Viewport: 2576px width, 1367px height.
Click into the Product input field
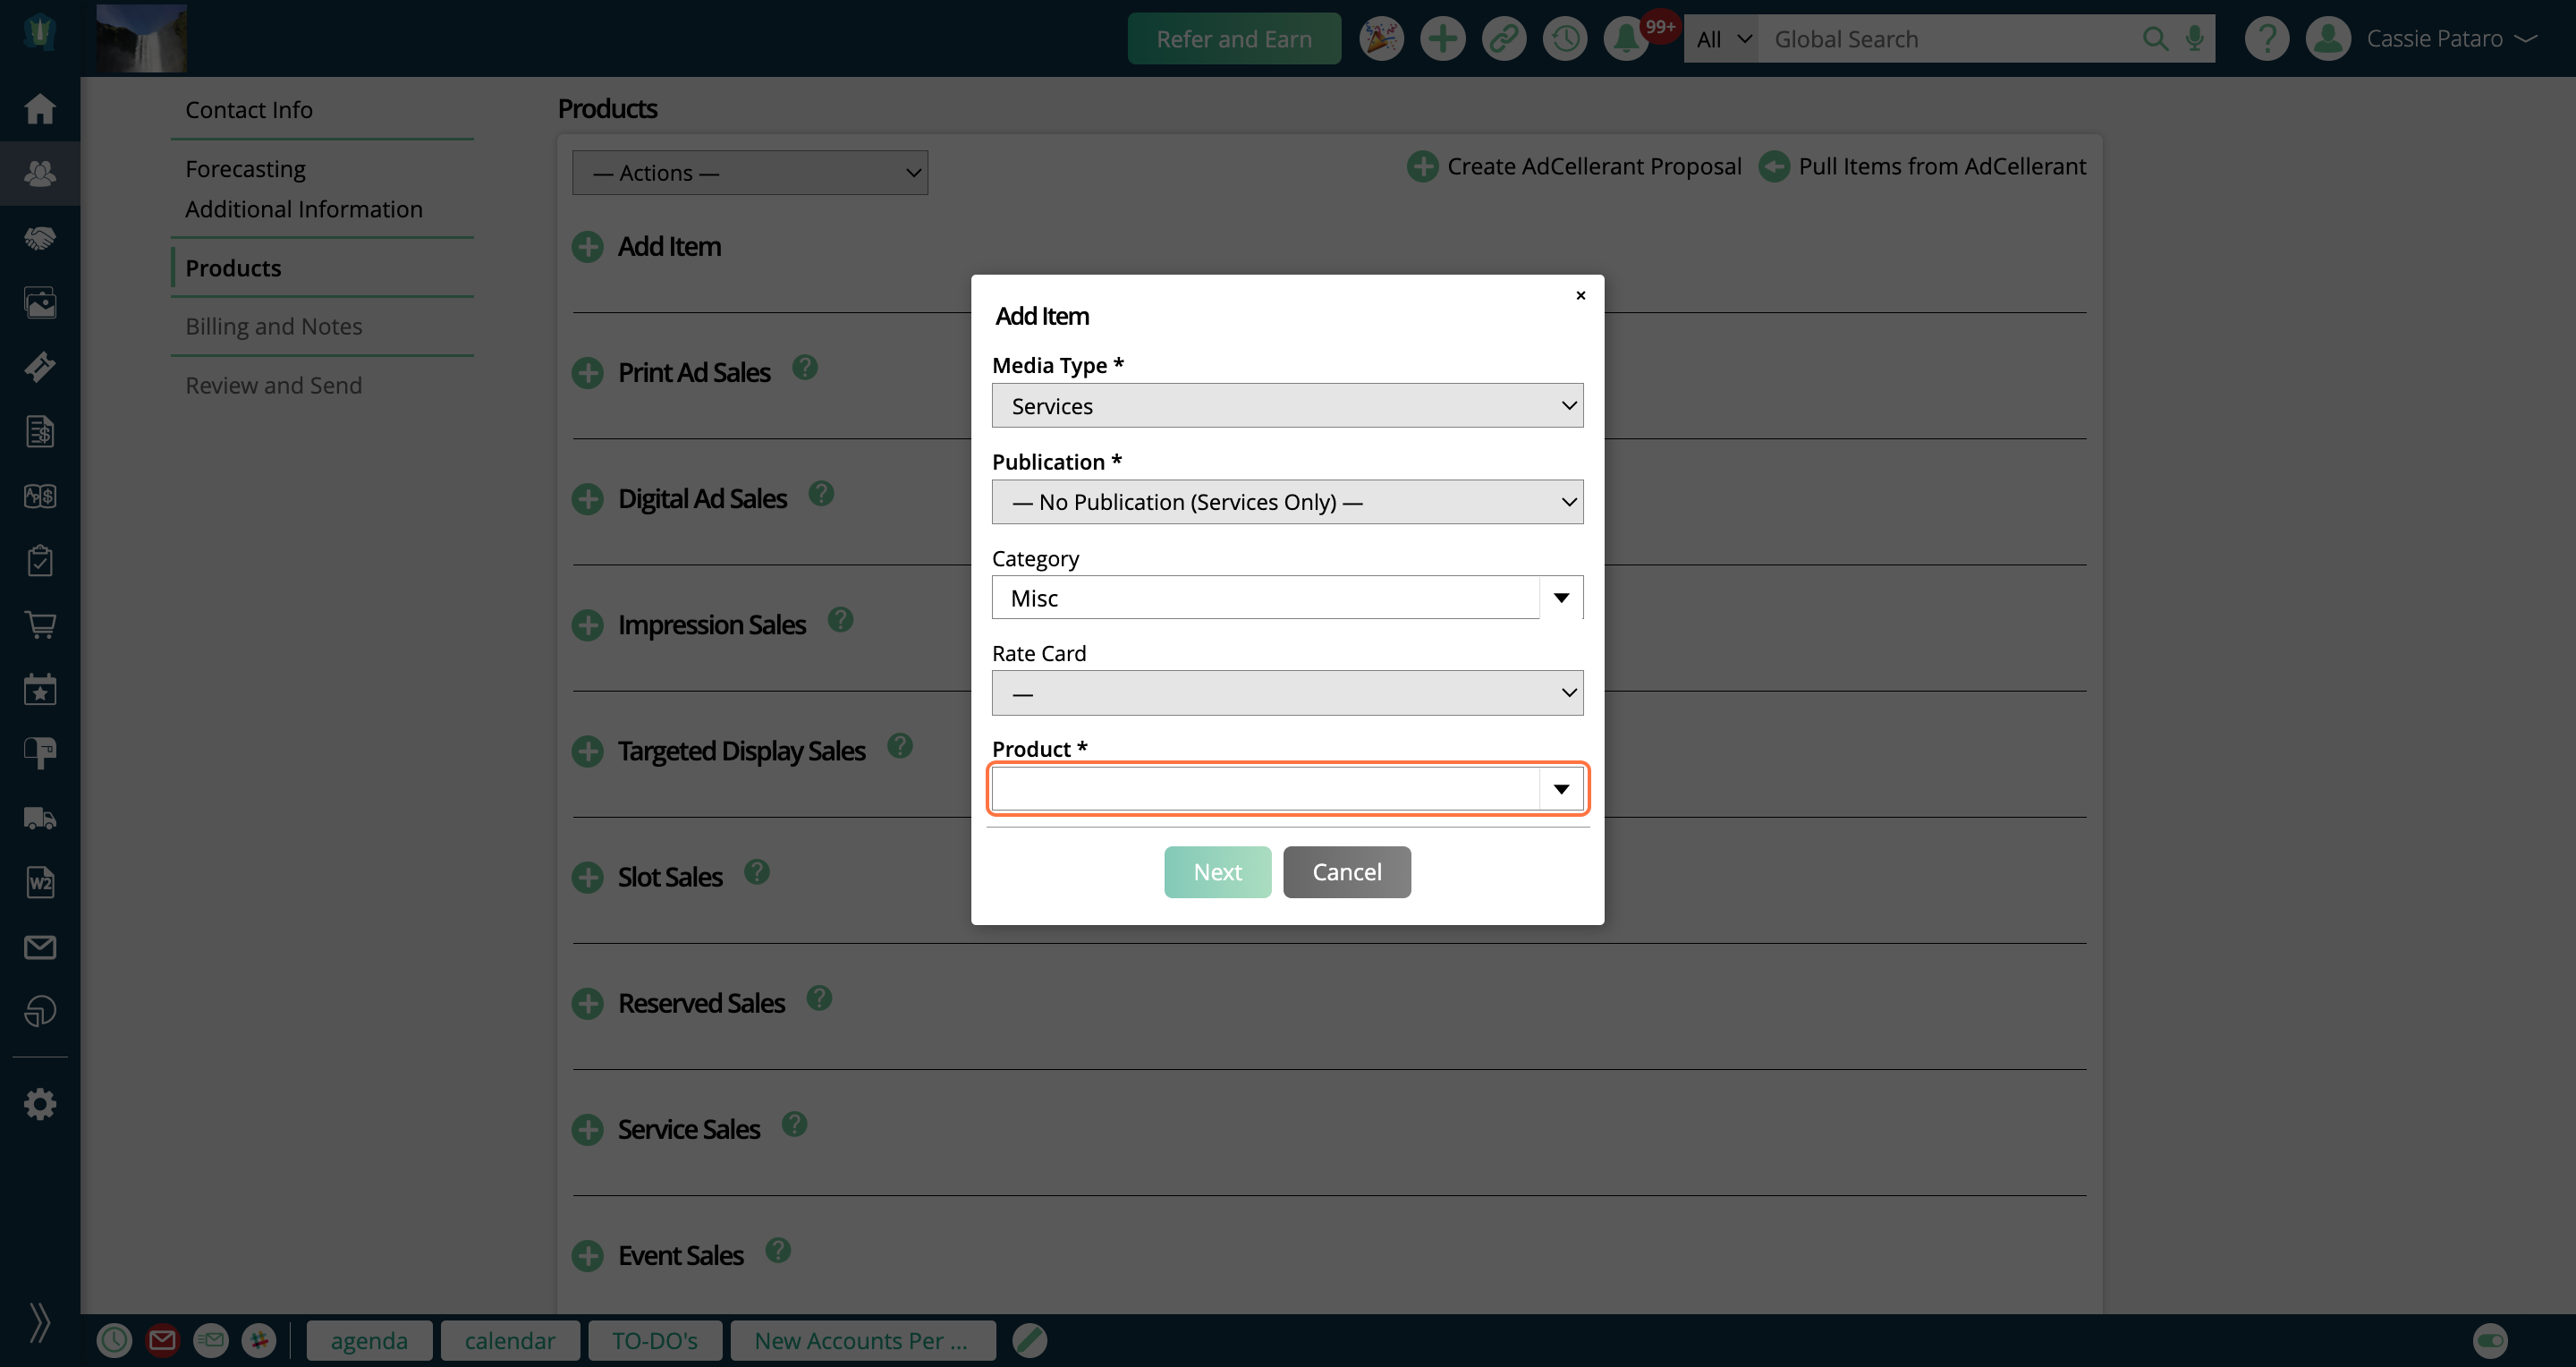tap(1264, 789)
